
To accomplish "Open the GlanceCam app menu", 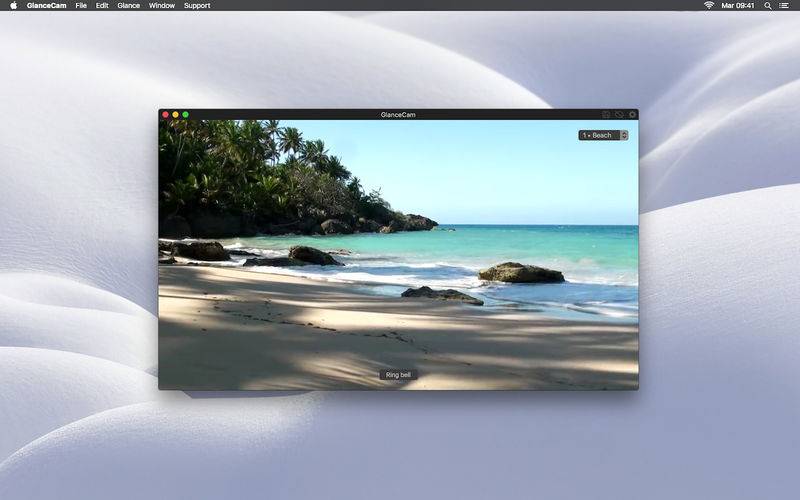I will (x=46, y=6).
